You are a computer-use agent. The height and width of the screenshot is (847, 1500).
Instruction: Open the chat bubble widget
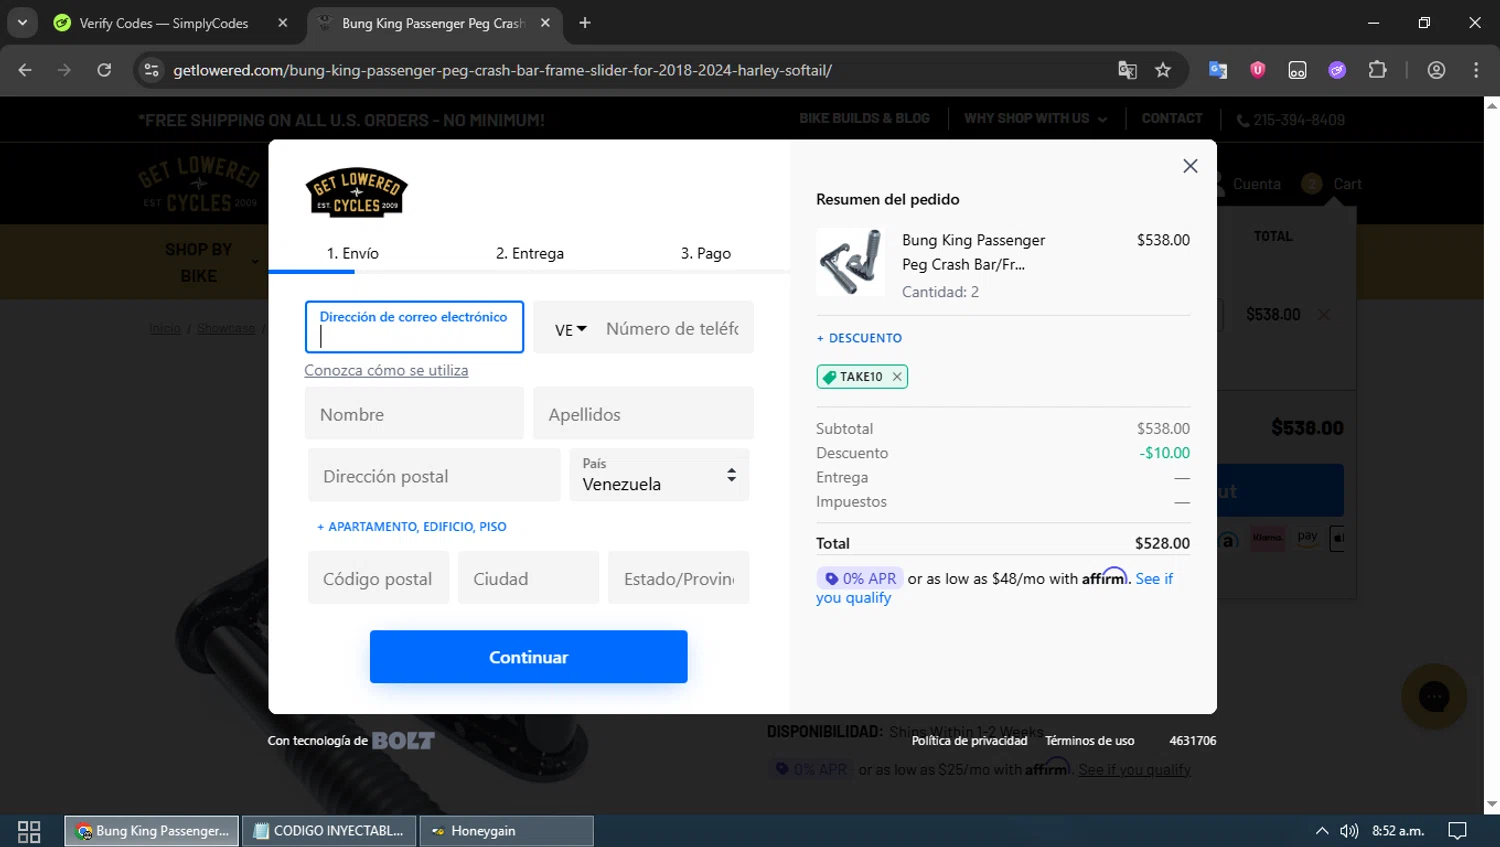(x=1434, y=696)
